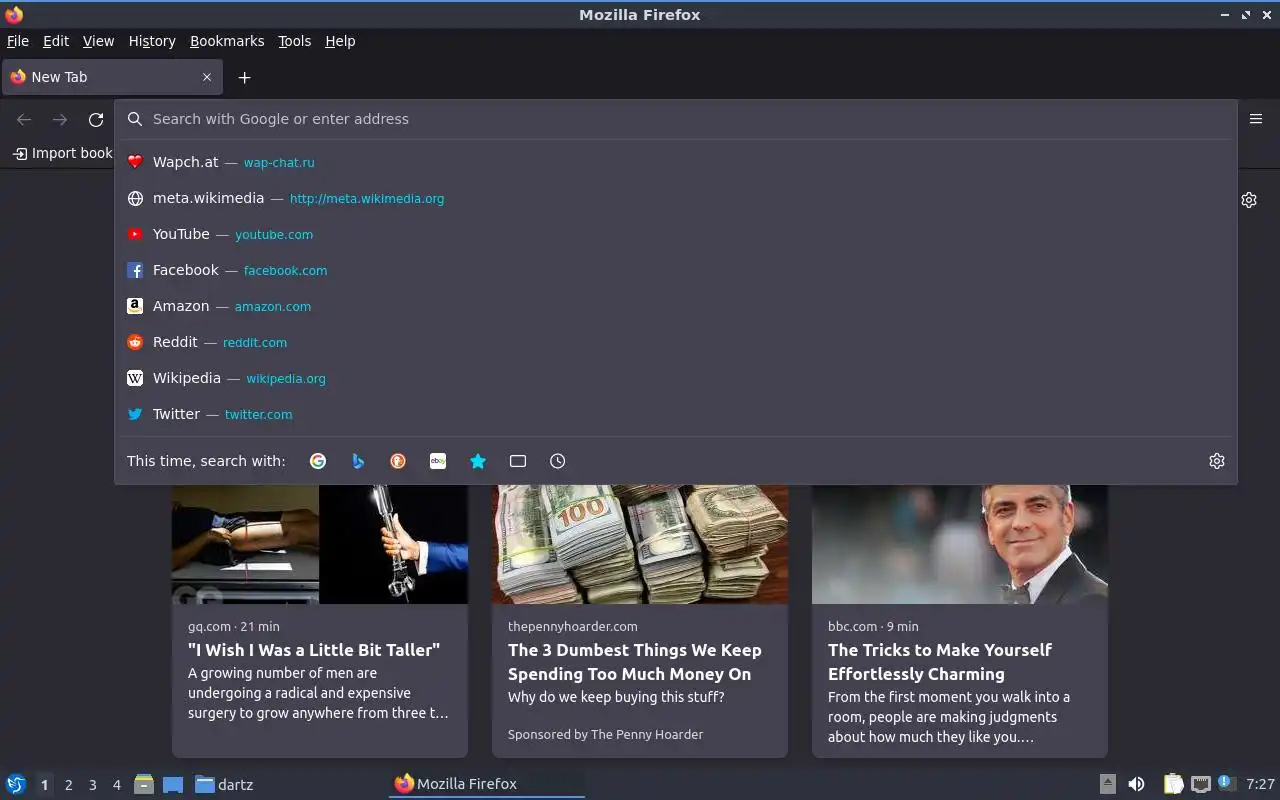This screenshot has height=800, width=1280.
Task: Open "The 3 Dumbest Things" article headline
Action: [635, 662]
